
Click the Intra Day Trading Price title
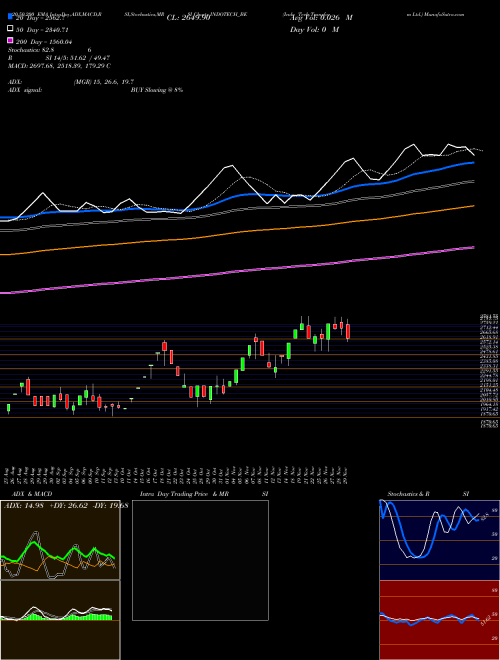coord(184,494)
